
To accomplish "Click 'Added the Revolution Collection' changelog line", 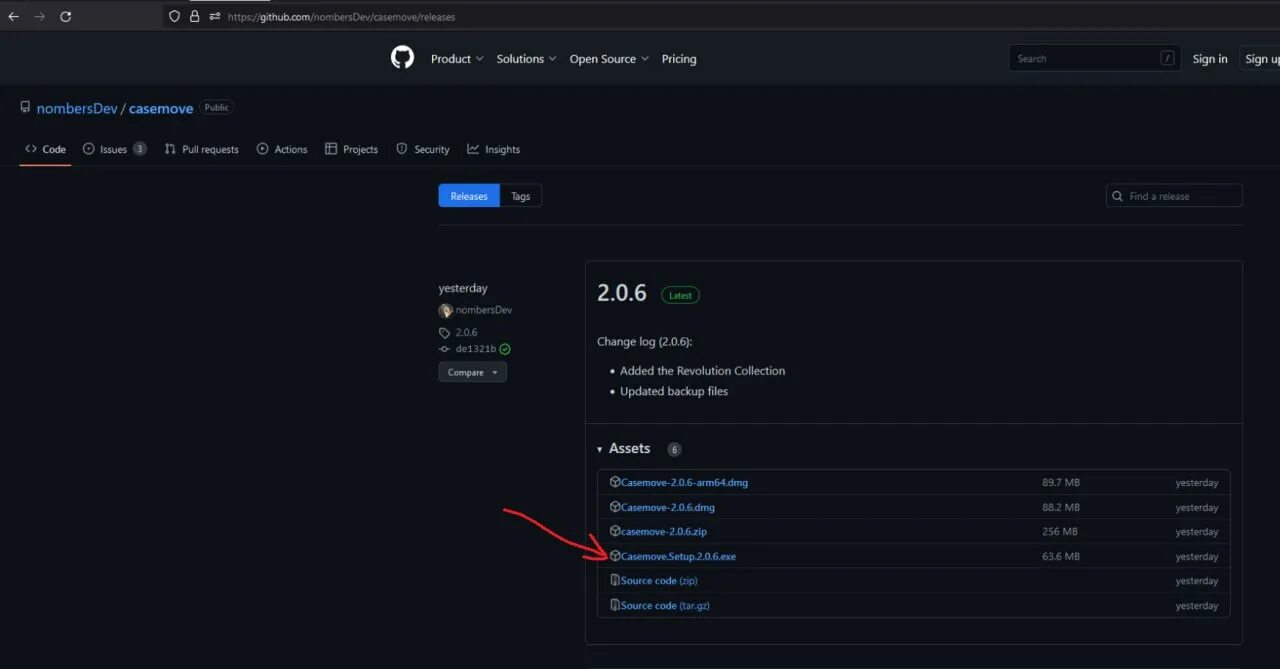I will [702, 370].
